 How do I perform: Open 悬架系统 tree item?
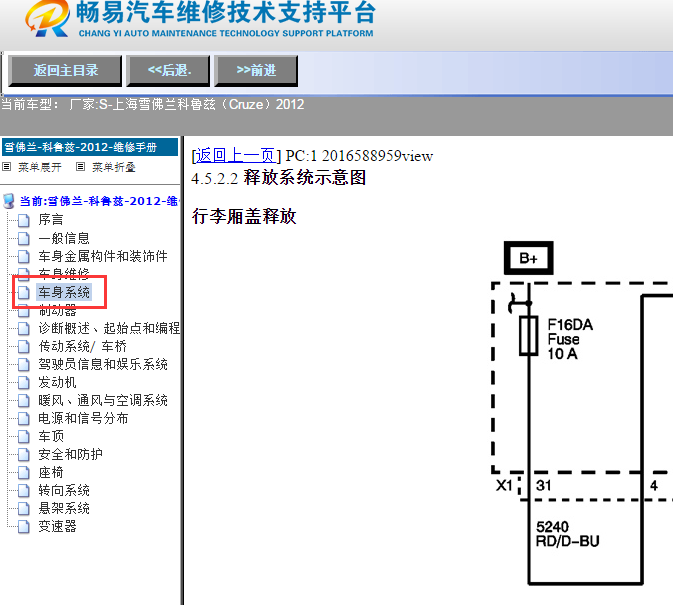click(x=64, y=508)
